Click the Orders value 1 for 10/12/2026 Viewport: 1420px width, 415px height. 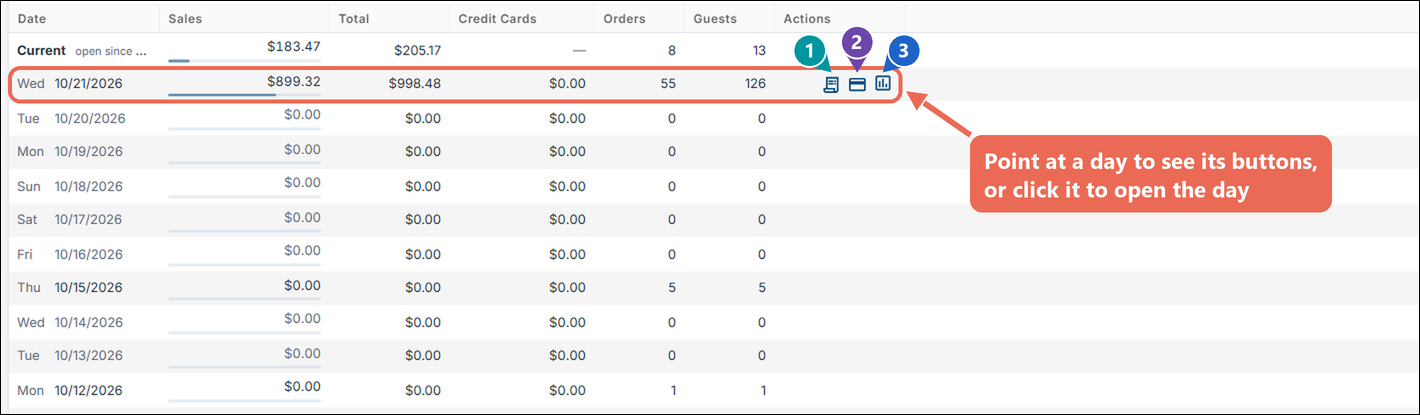673,390
